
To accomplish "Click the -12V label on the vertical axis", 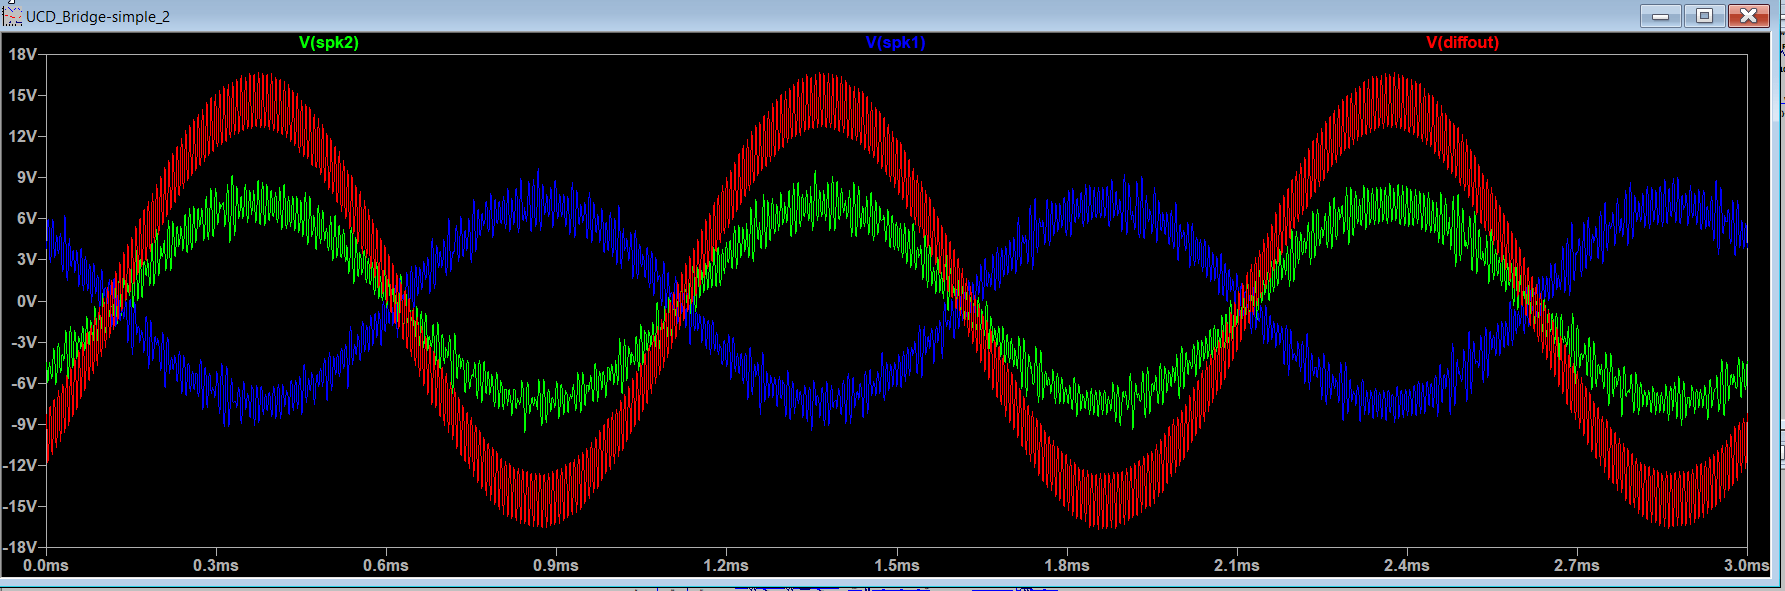I will click(20, 465).
